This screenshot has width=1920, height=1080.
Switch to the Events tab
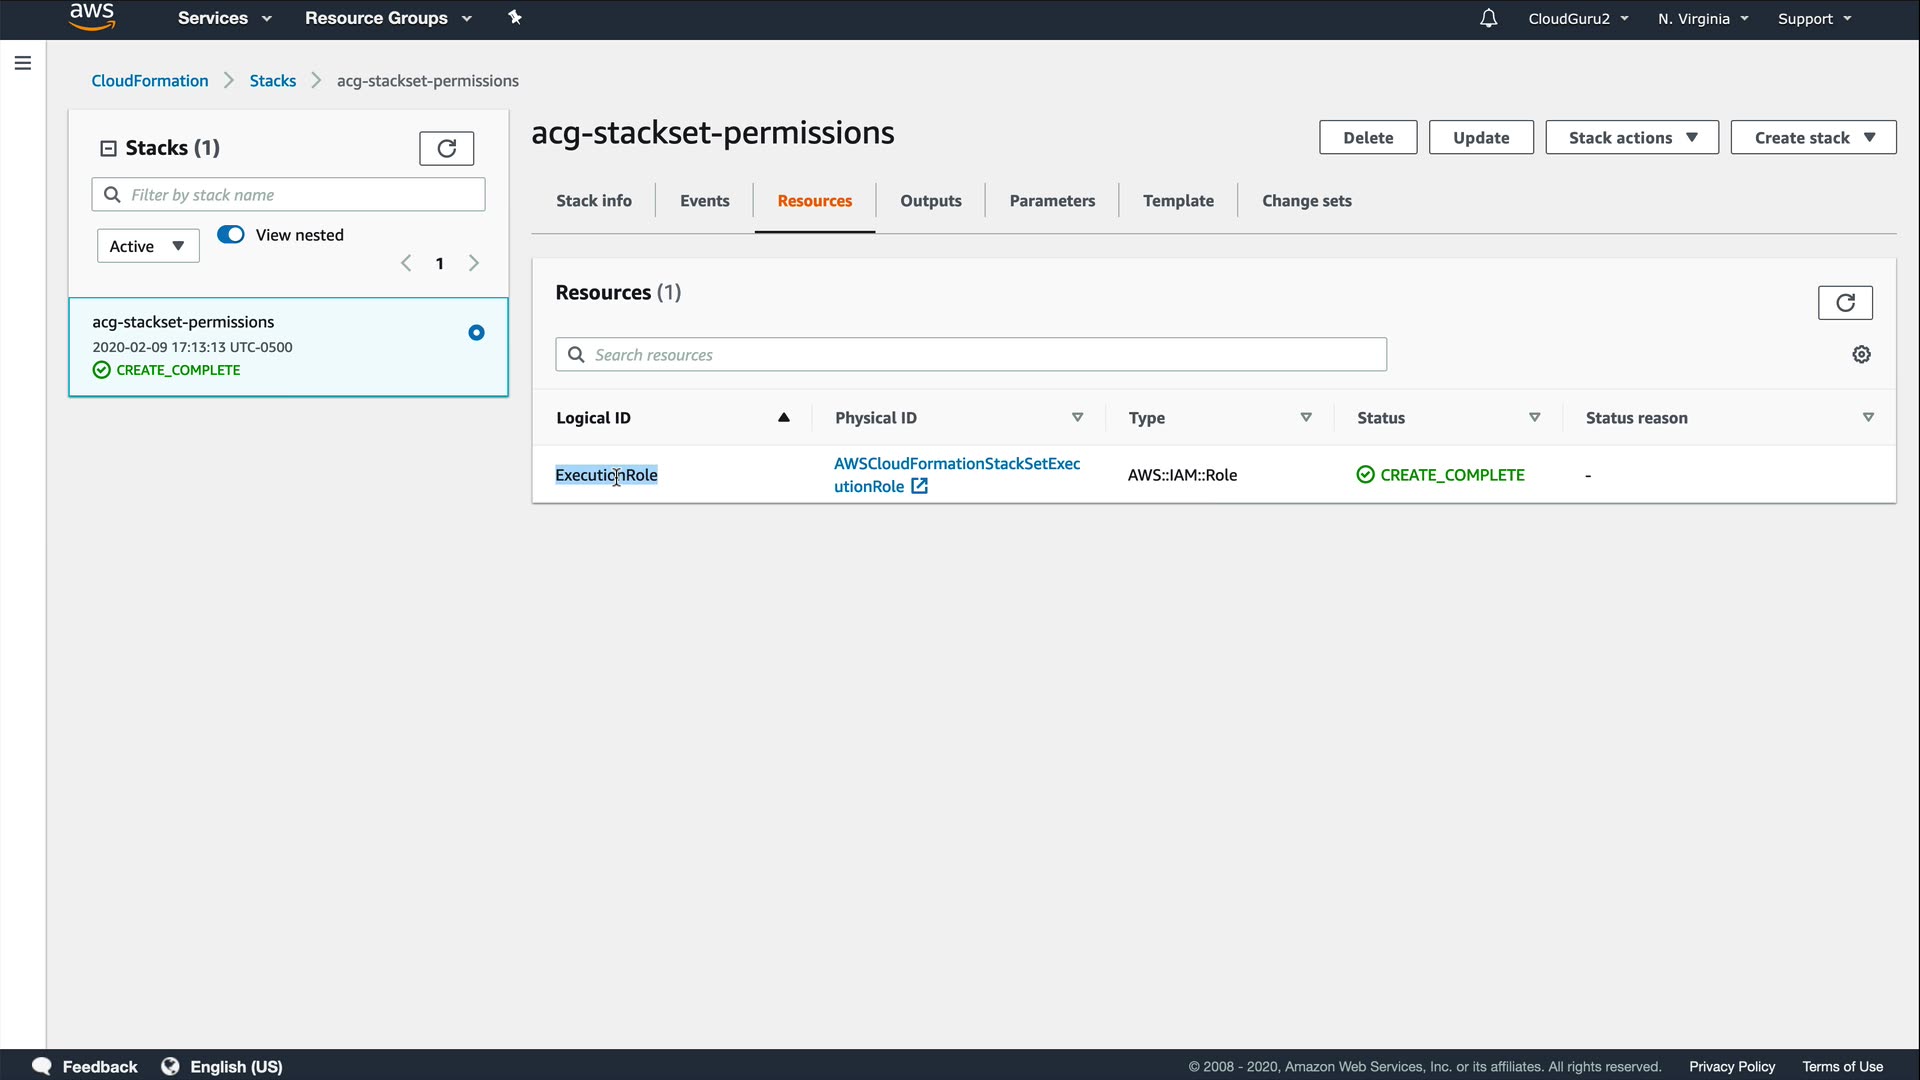pyautogui.click(x=704, y=201)
